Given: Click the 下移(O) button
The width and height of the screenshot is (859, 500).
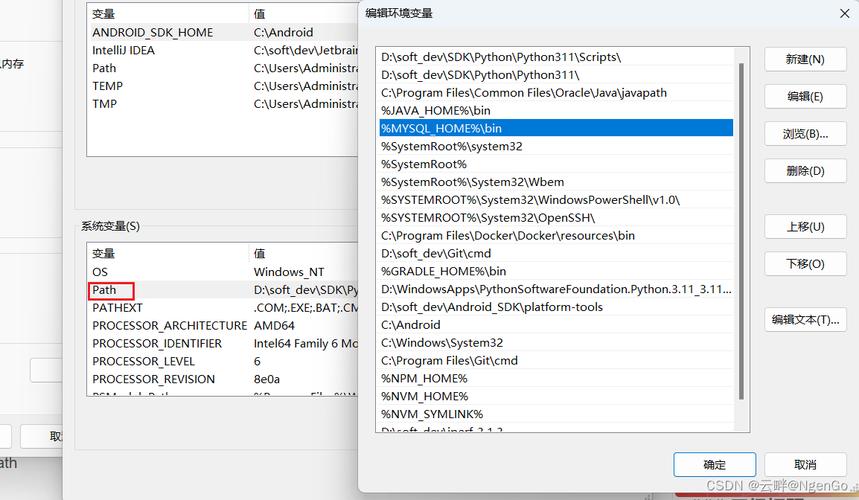Looking at the screenshot, I should (x=805, y=264).
